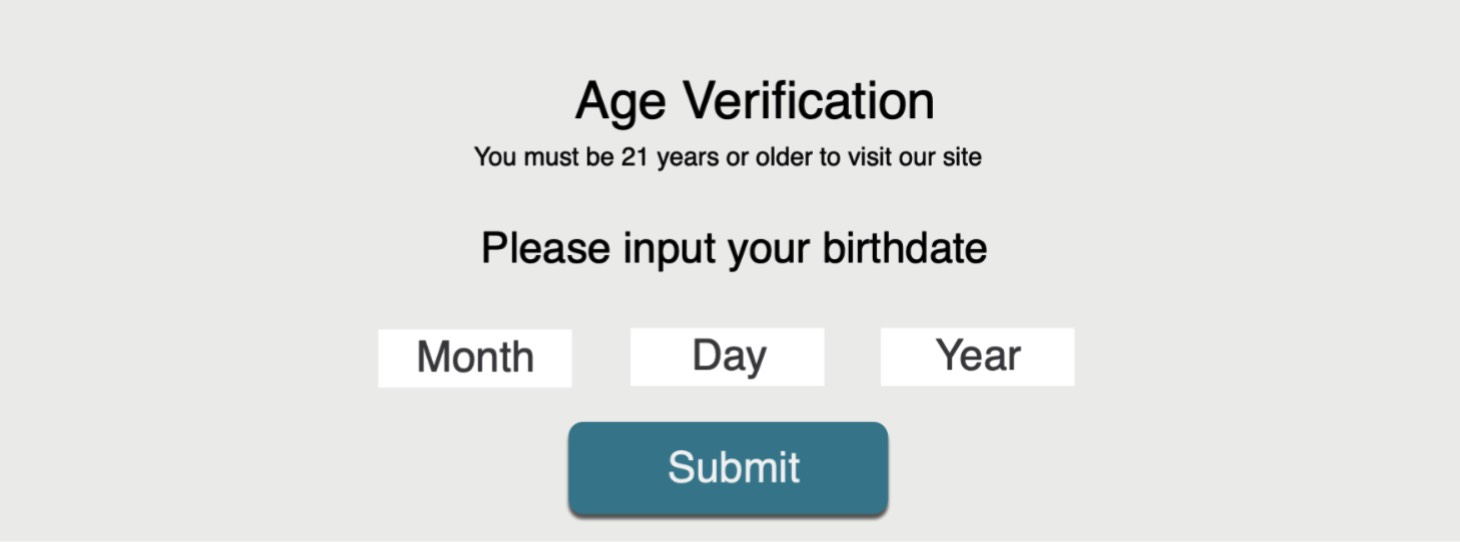1460x542 pixels.
Task: Submit the birthdate form
Action: pyautogui.click(x=728, y=468)
